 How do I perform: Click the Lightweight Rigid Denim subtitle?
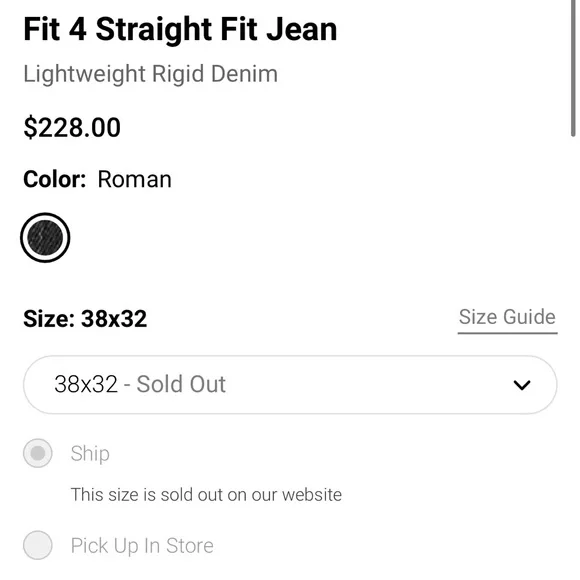pos(150,74)
